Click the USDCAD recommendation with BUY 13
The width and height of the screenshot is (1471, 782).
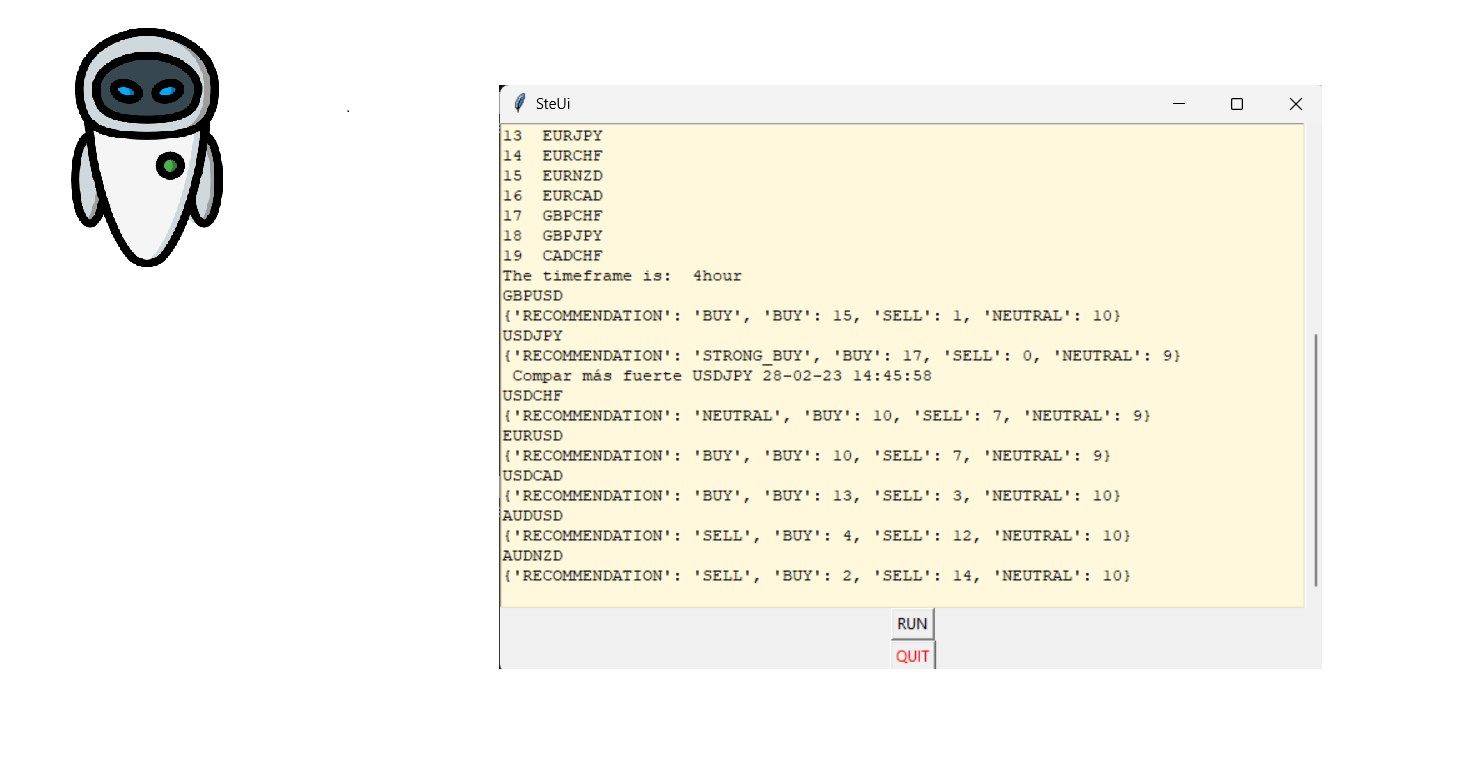click(x=812, y=495)
